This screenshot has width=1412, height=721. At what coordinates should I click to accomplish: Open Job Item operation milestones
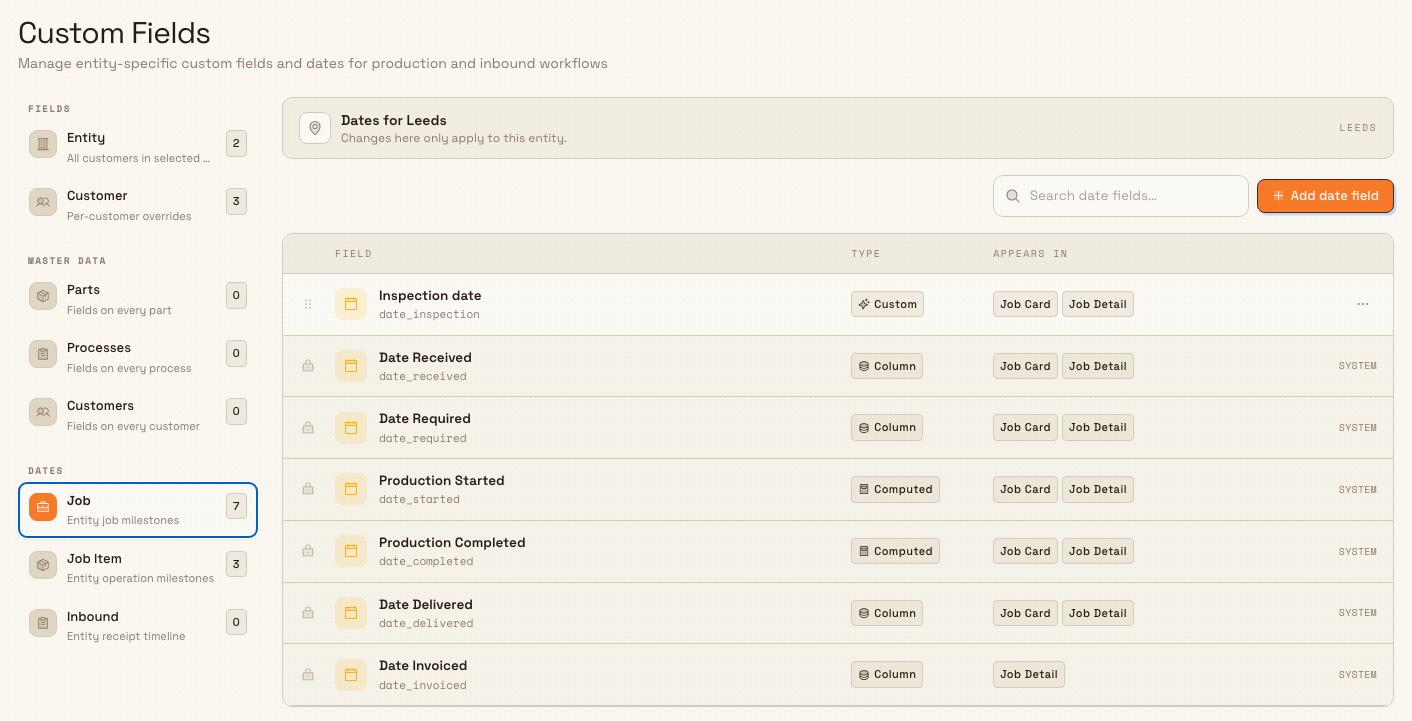[138, 568]
